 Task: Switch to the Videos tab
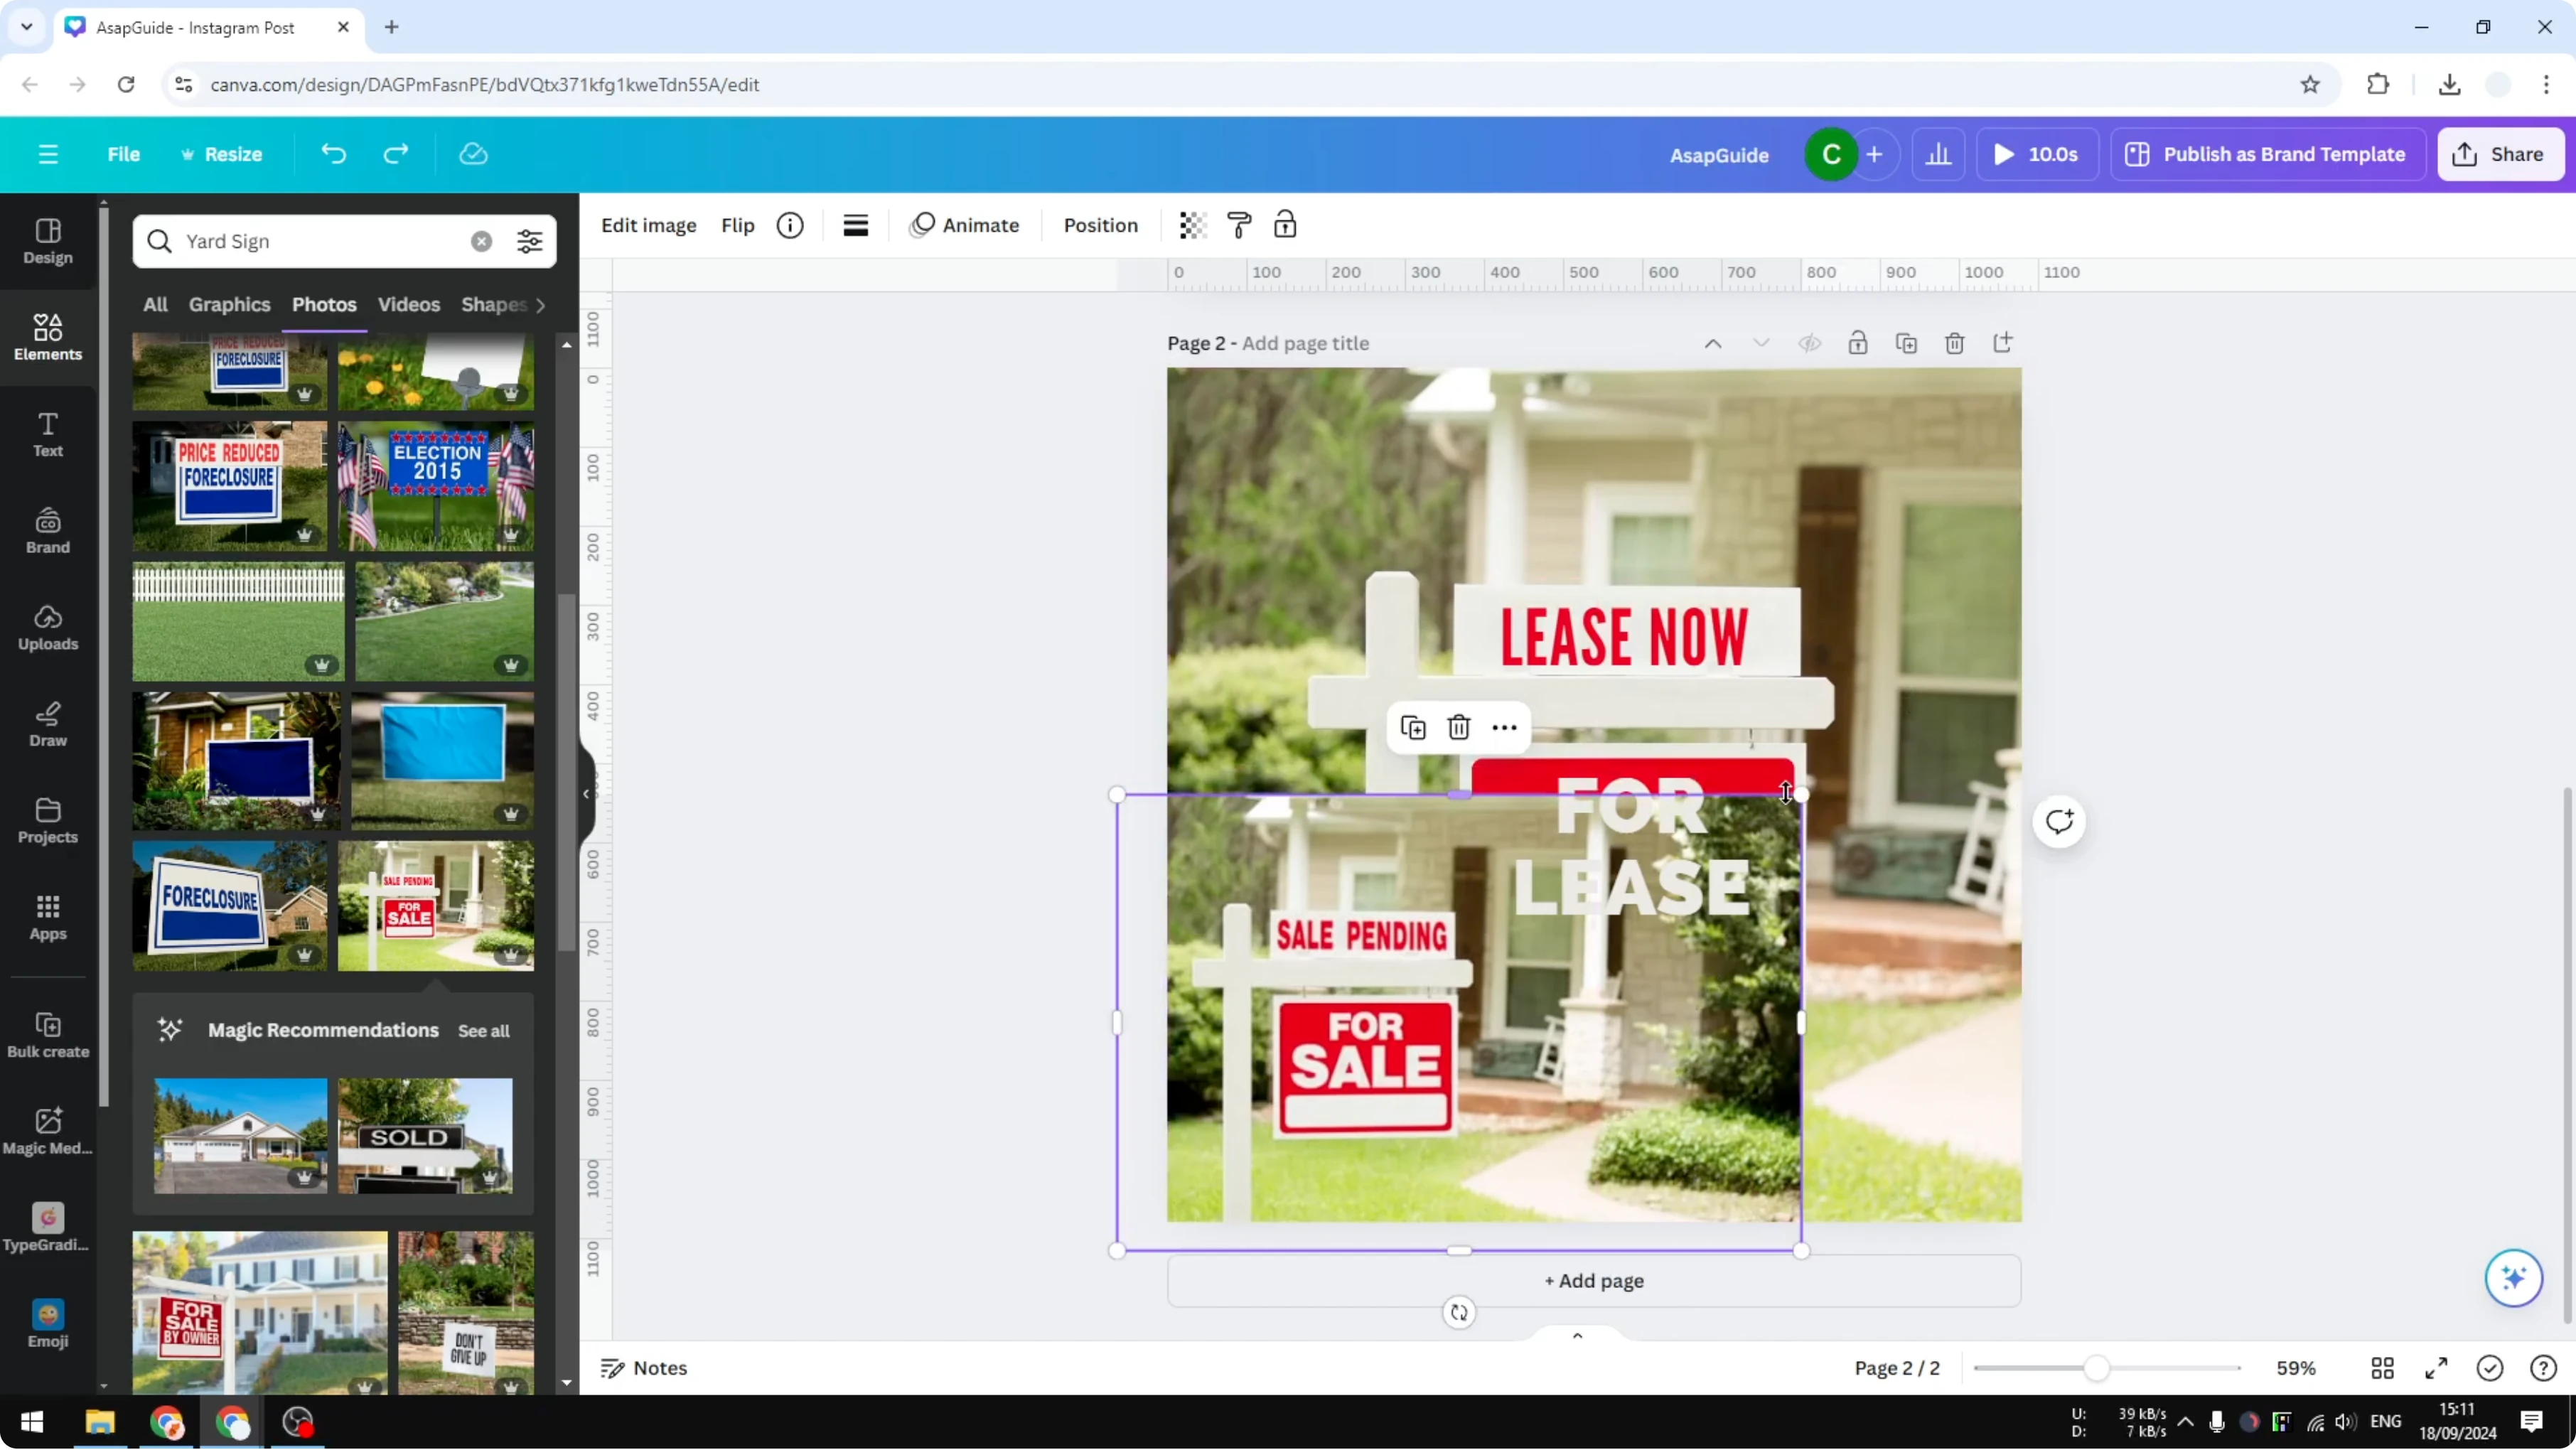pyautogui.click(x=408, y=304)
